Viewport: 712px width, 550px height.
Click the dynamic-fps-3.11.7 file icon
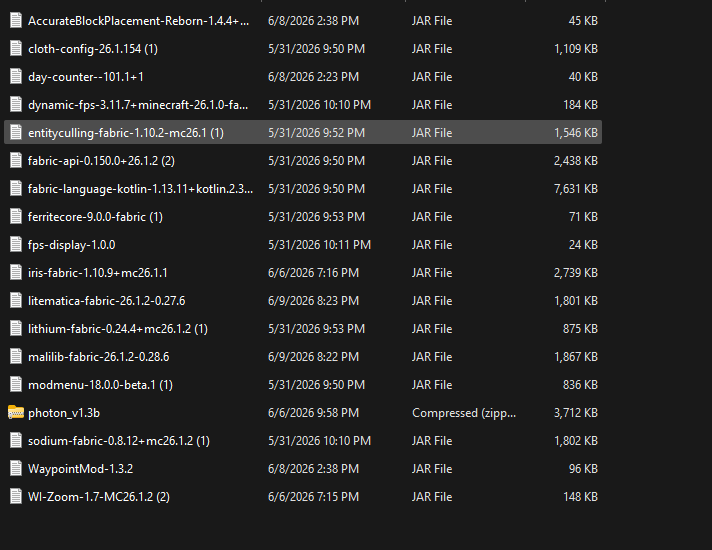[16, 104]
